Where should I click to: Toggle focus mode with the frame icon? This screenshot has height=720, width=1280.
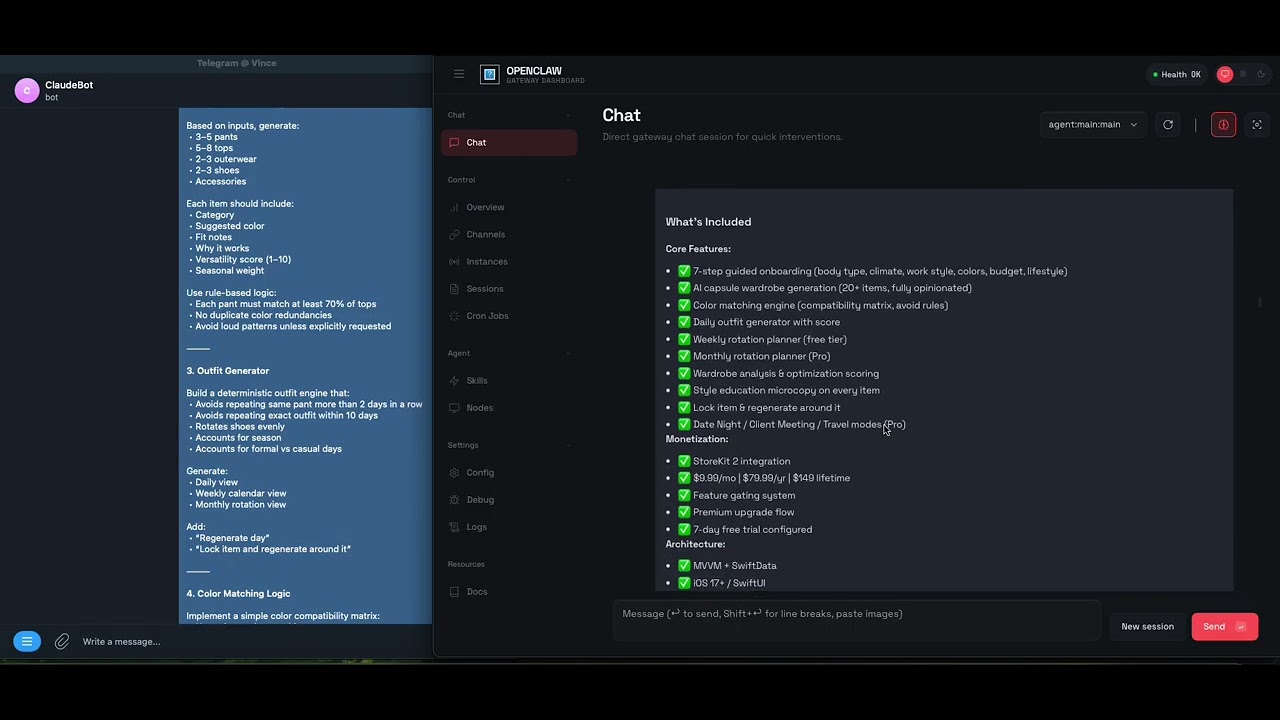pyautogui.click(x=1257, y=125)
